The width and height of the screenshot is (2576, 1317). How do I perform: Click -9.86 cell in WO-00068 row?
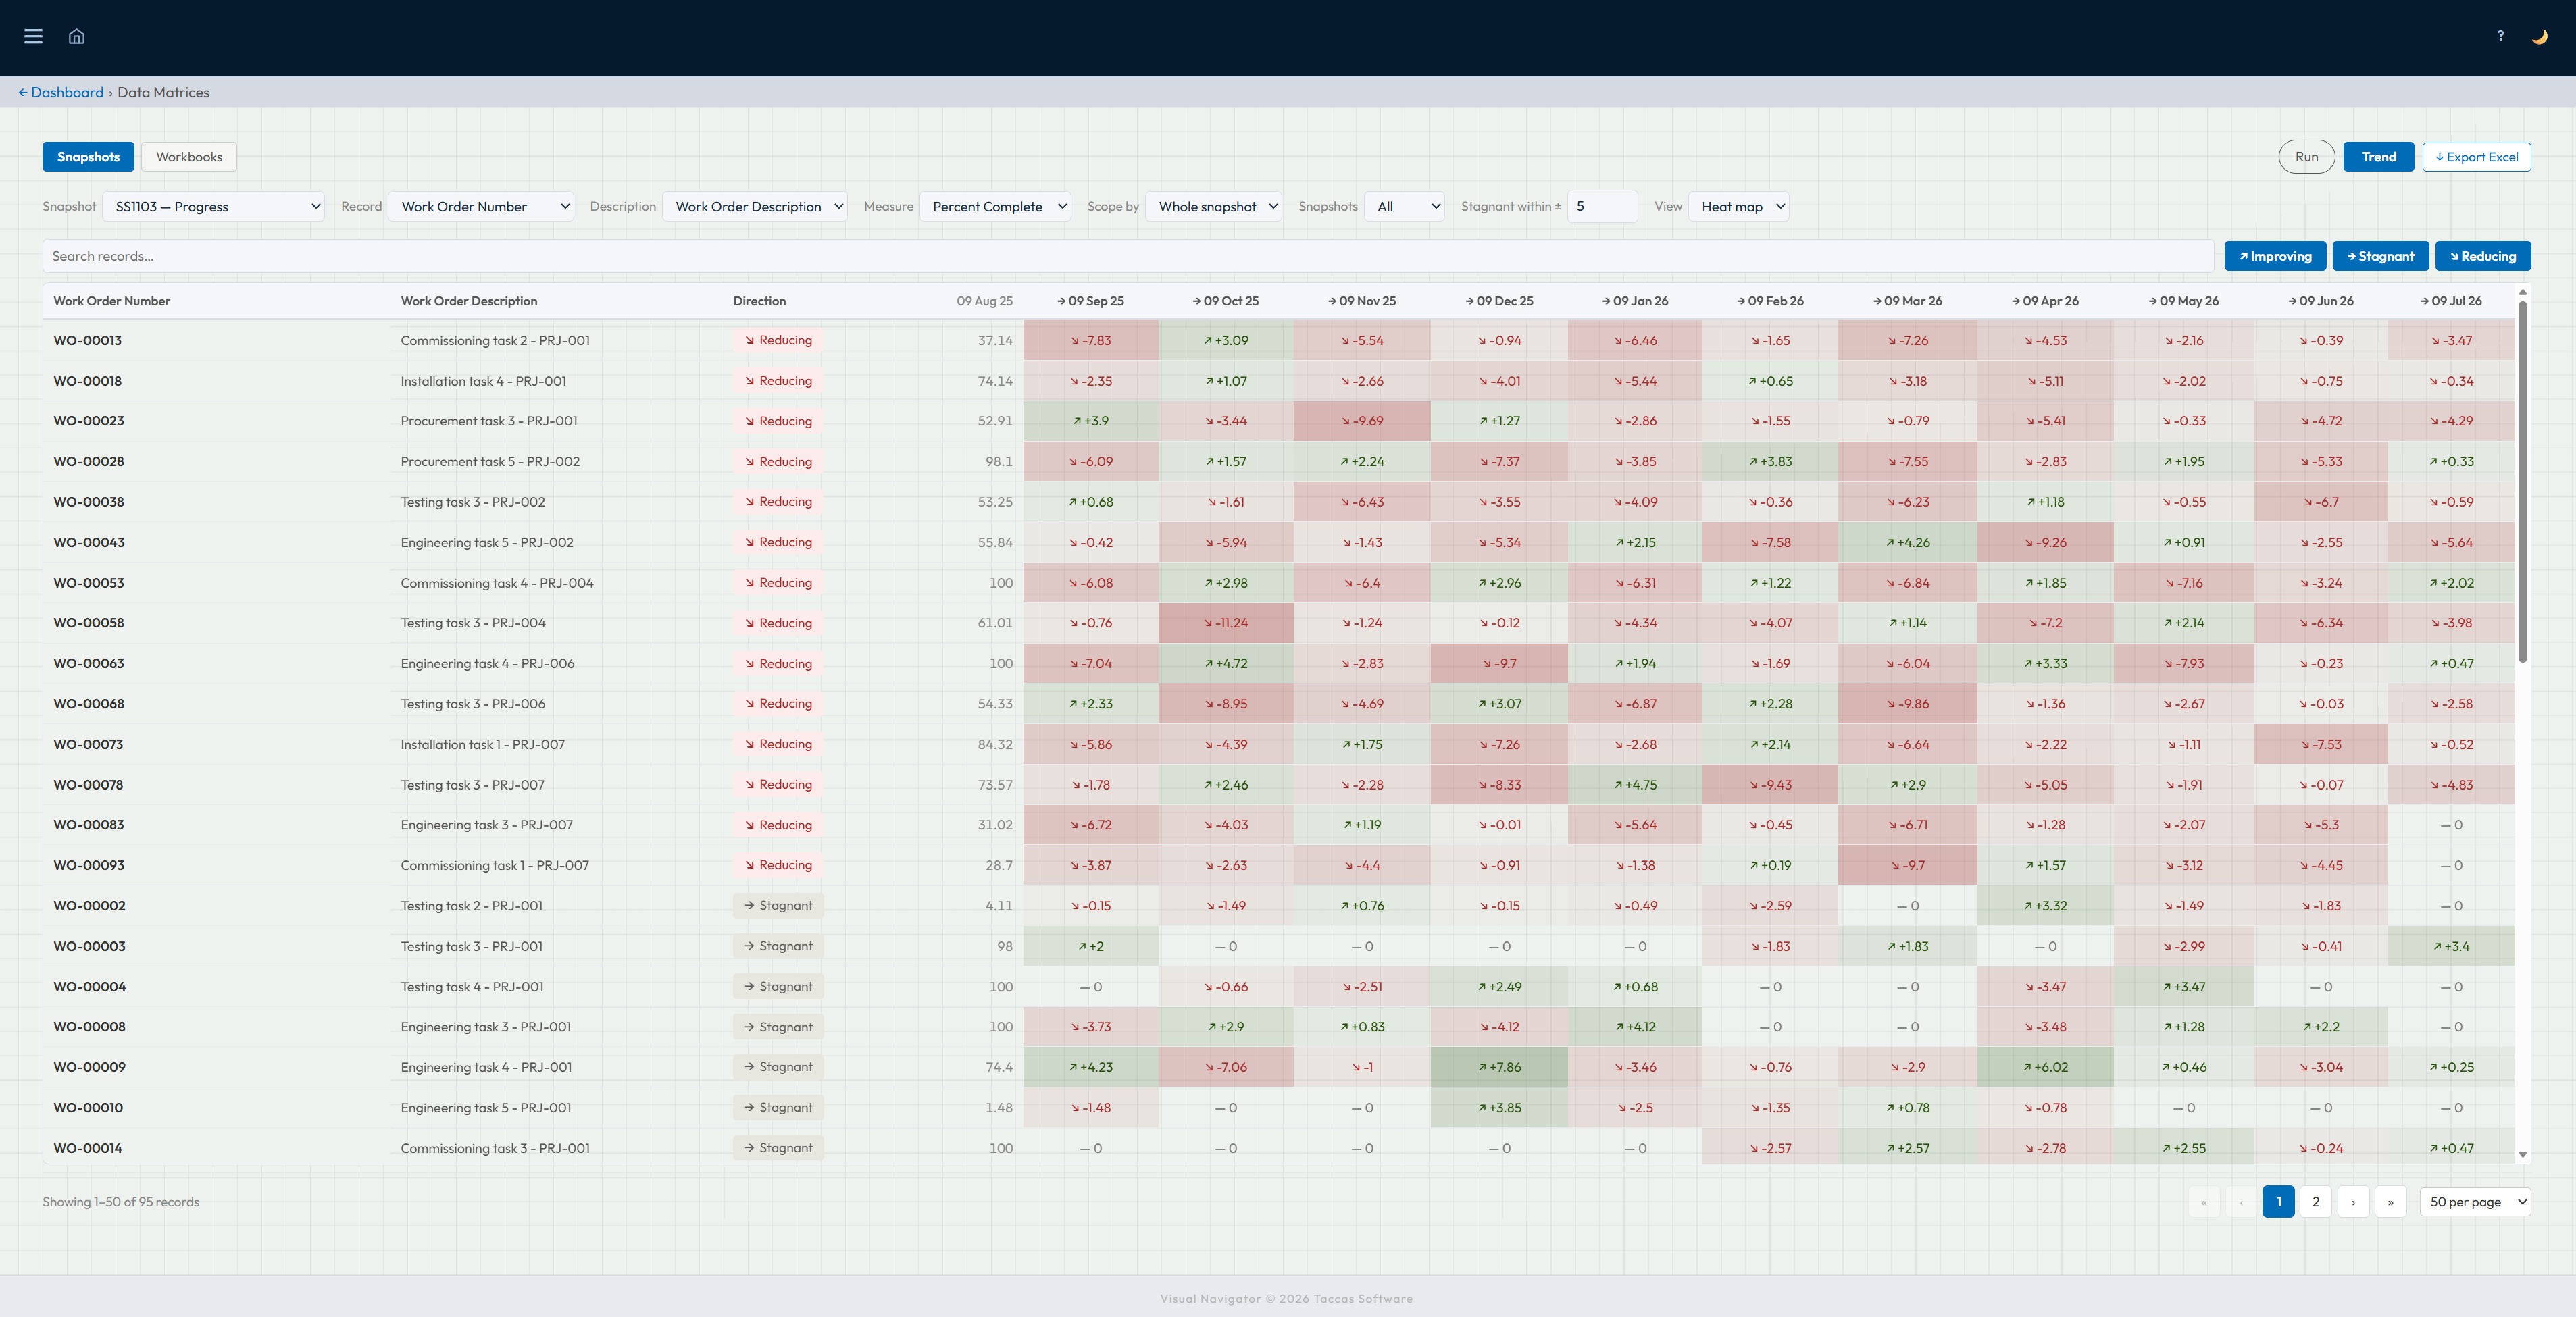pyautogui.click(x=1907, y=704)
